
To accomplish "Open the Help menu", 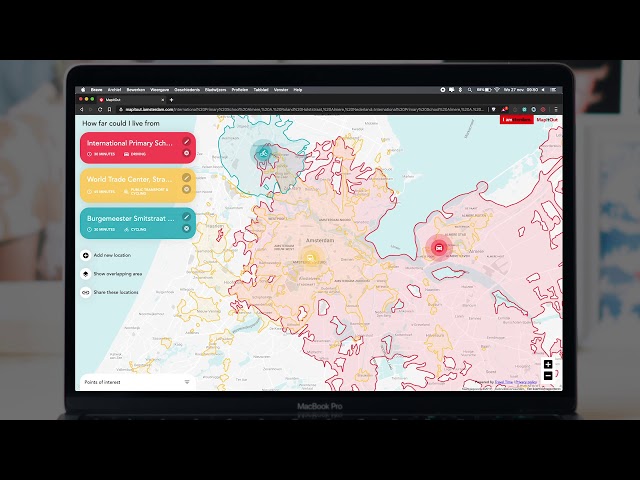I will click(298, 90).
